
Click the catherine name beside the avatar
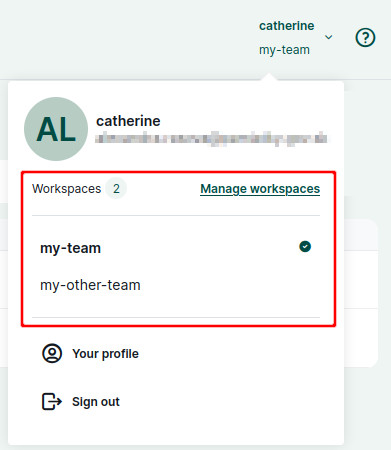click(128, 121)
